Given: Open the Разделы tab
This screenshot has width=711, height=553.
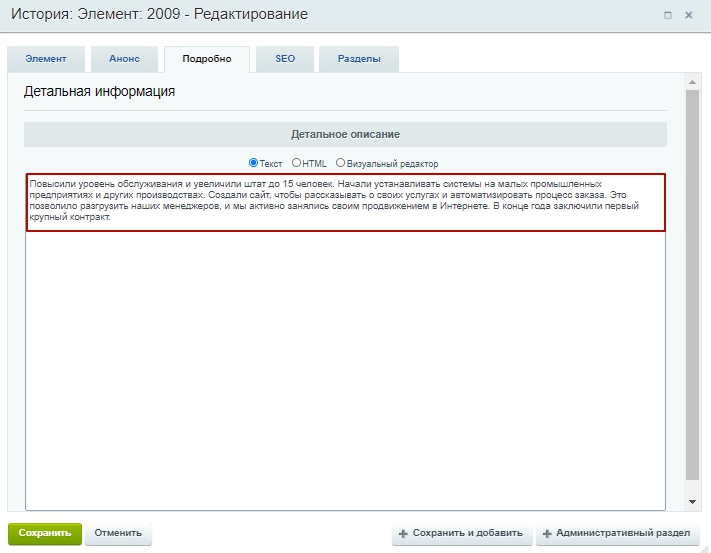Looking at the screenshot, I should coord(359,59).
